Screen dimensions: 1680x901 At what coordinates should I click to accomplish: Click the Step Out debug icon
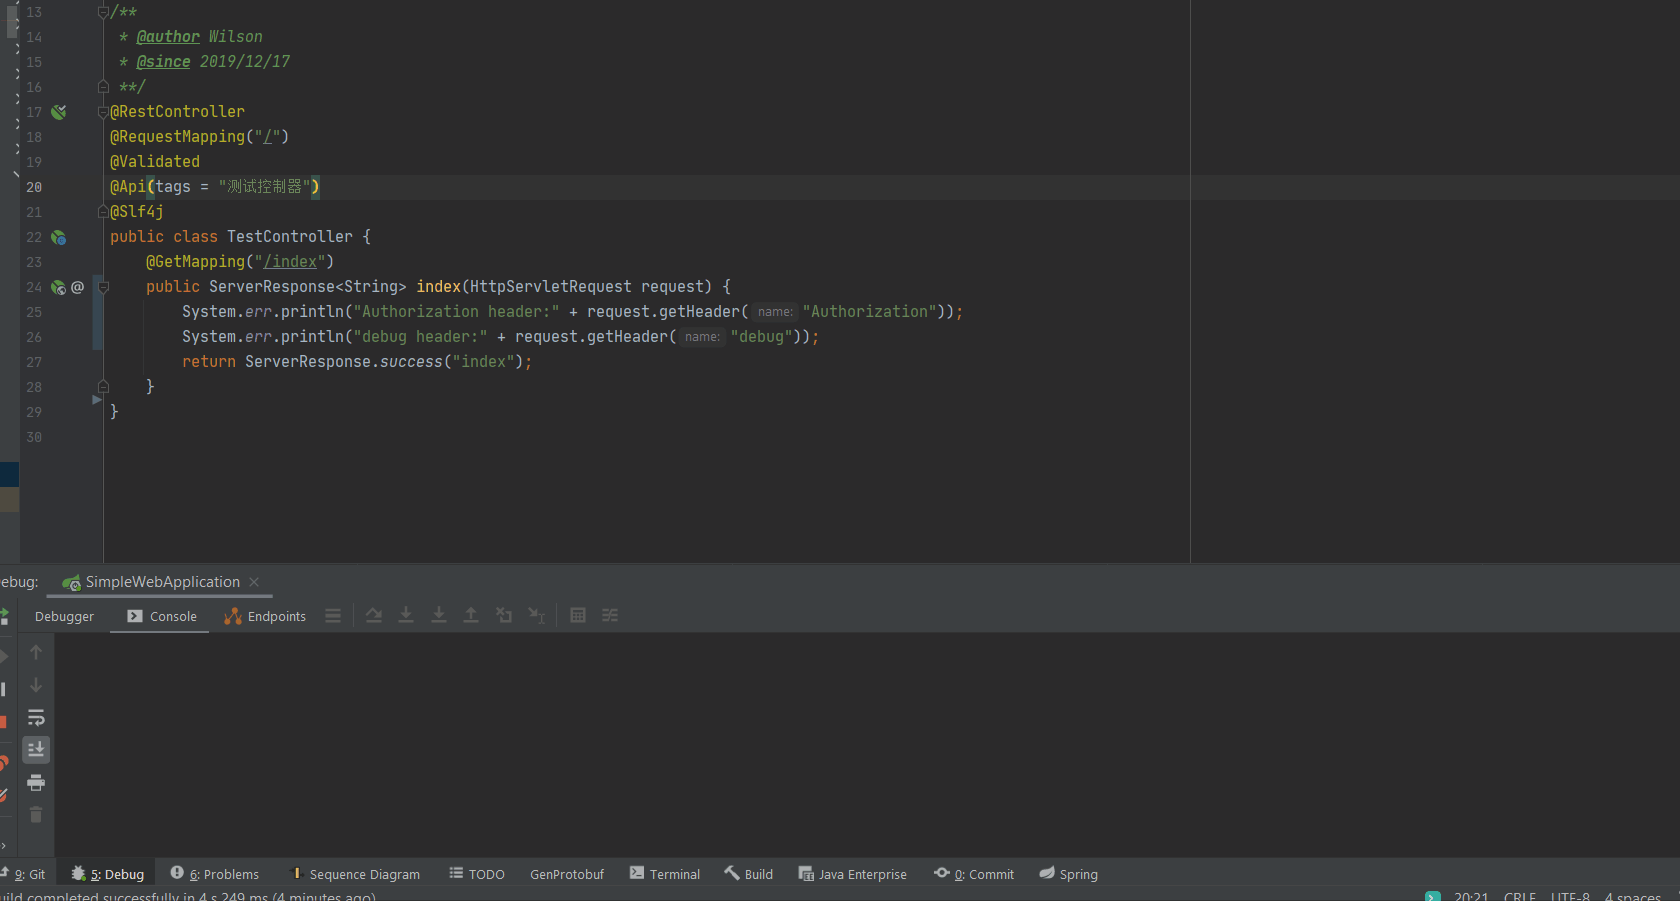[x=471, y=615]
